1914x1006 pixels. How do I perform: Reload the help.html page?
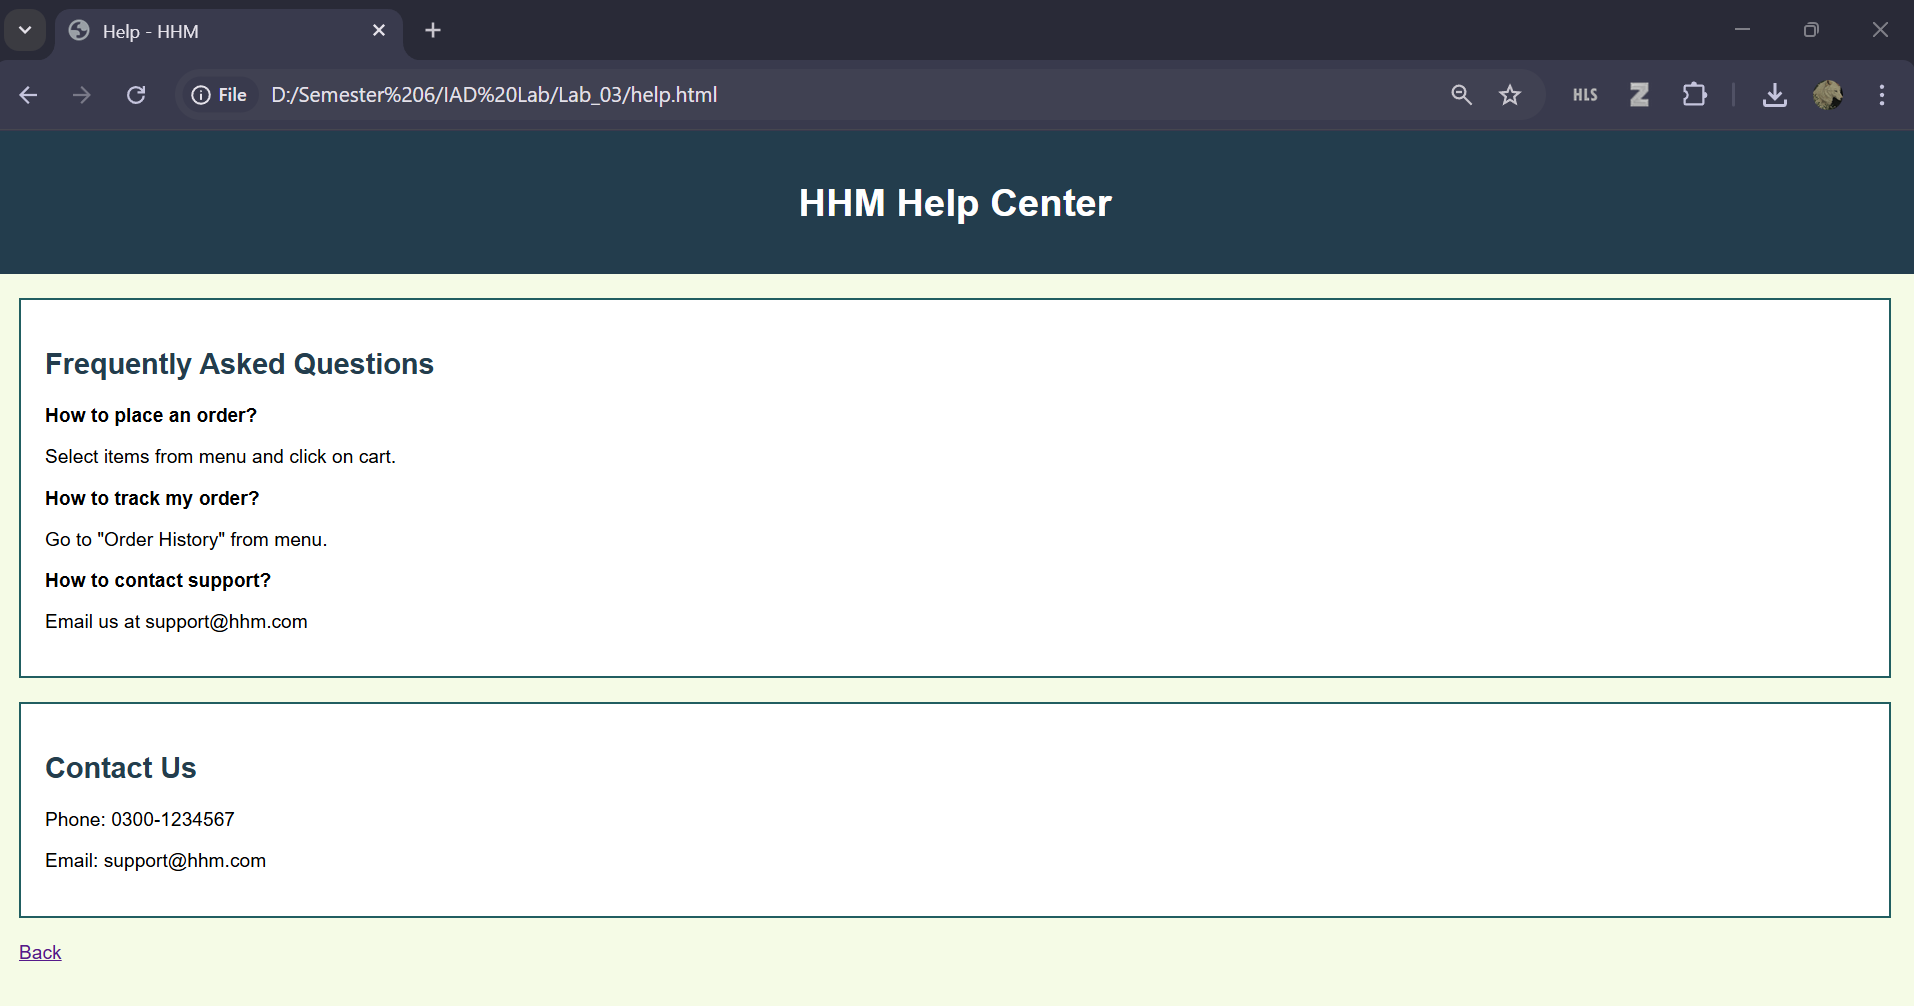(x=136, y=95)
